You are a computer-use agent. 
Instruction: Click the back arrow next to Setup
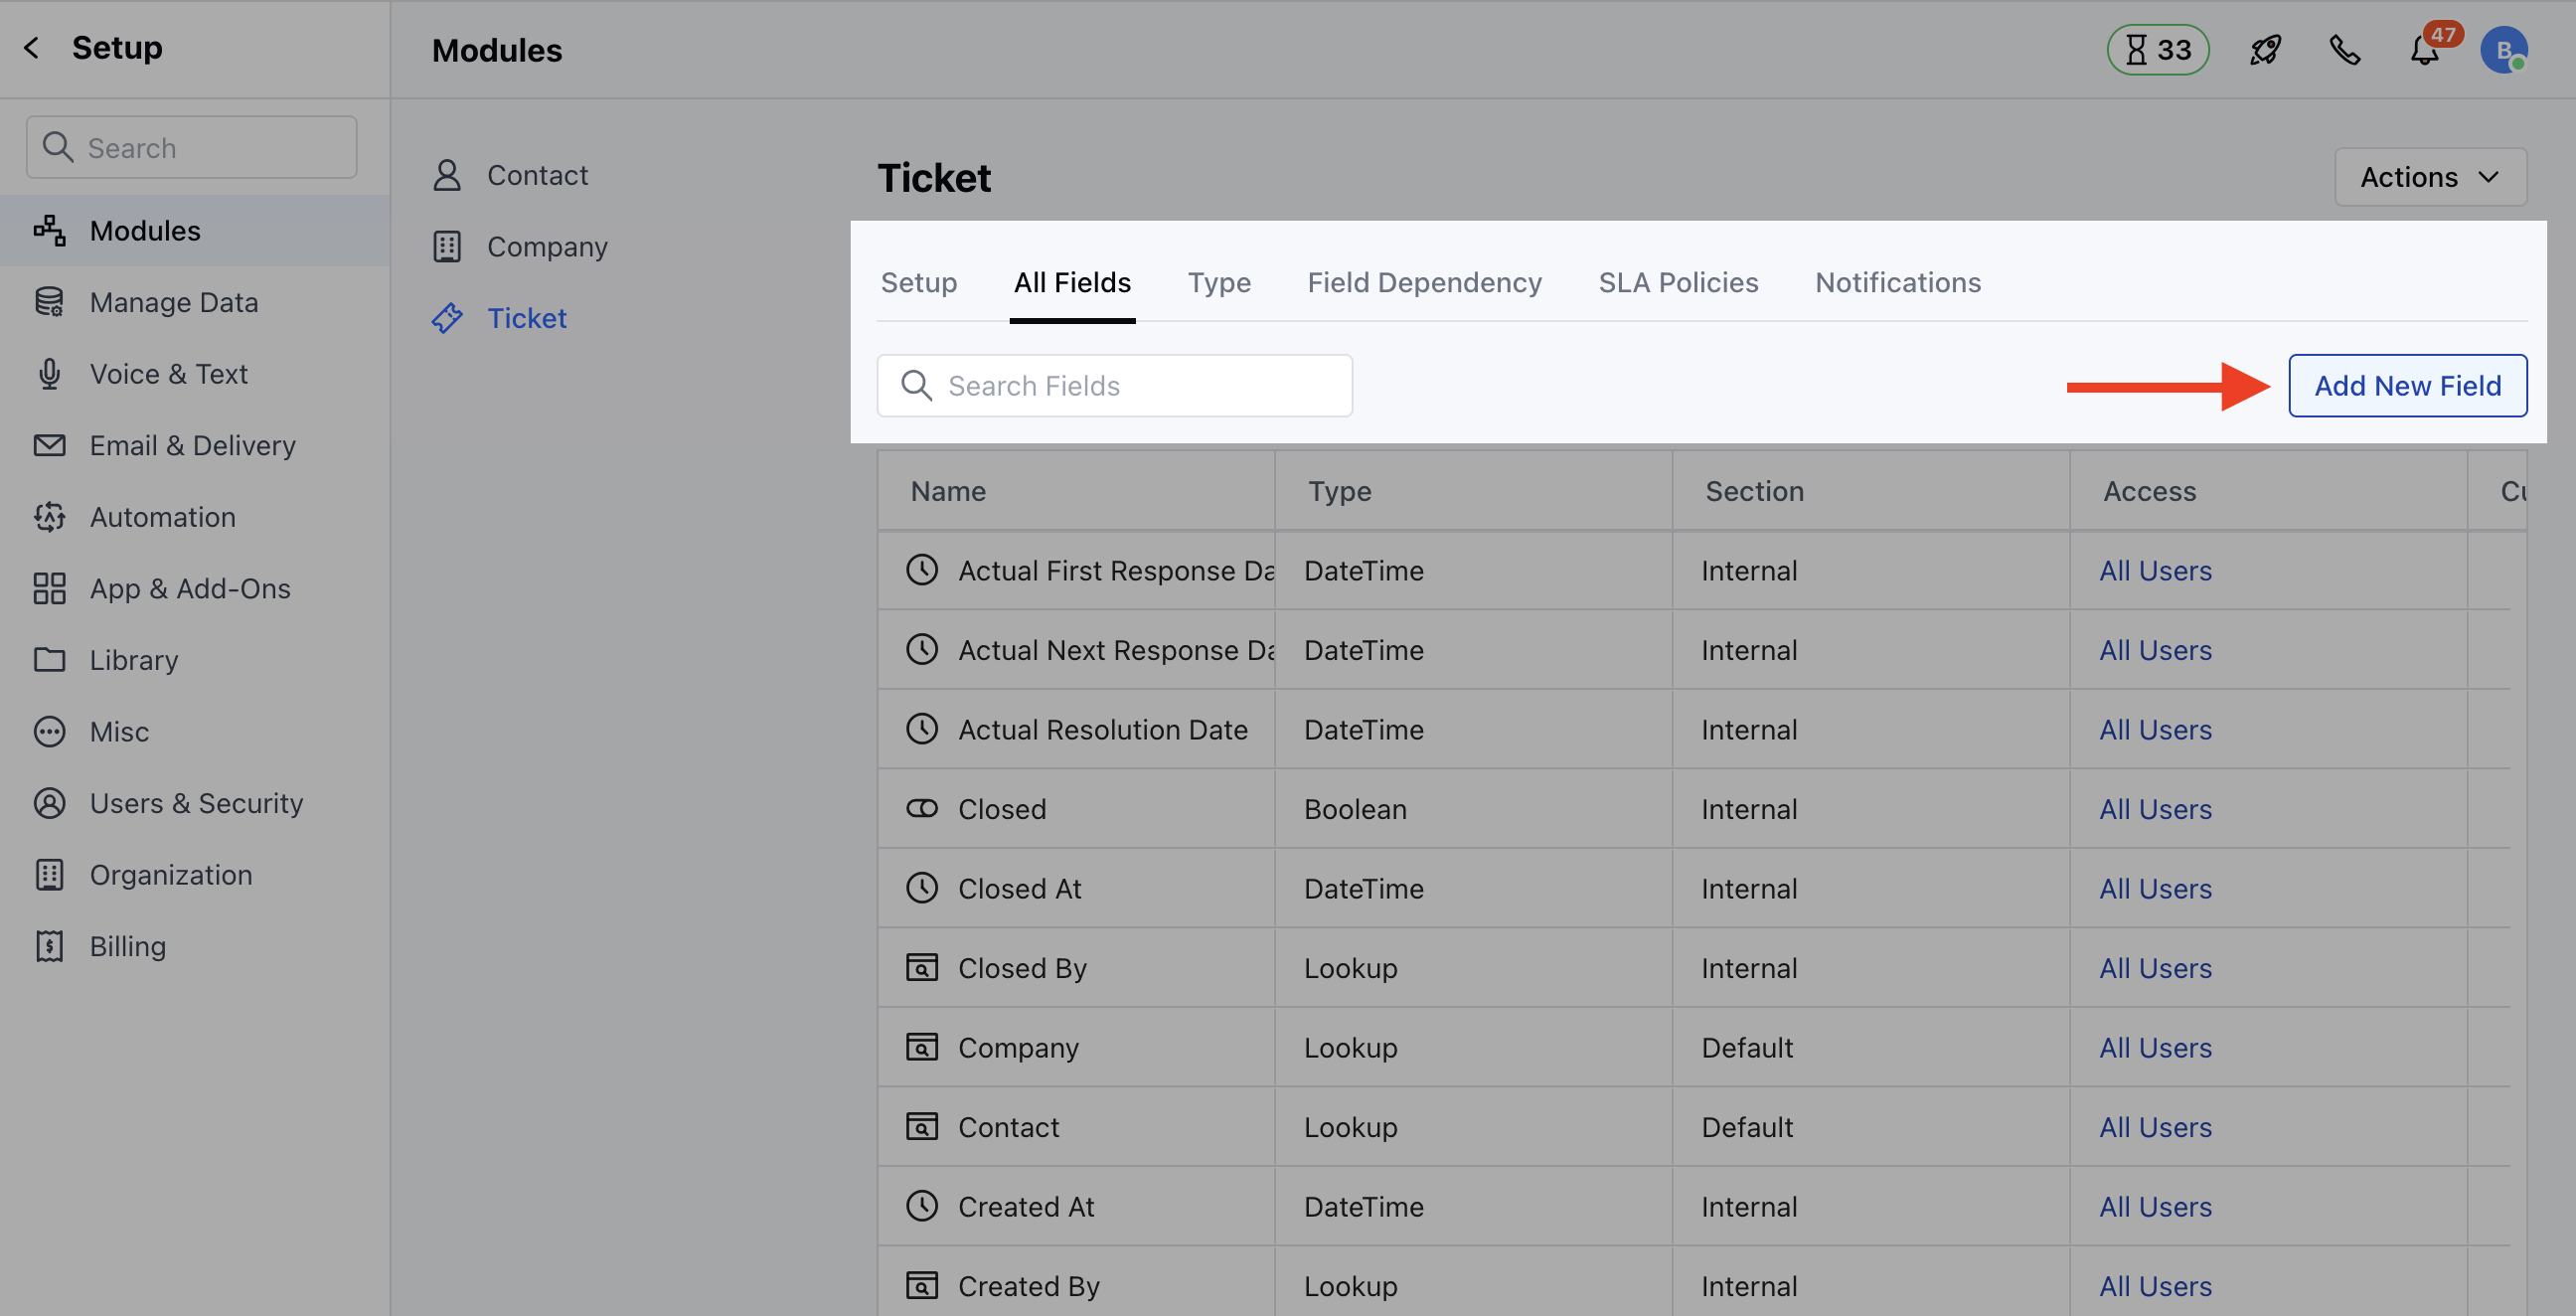tap(32, 47)
